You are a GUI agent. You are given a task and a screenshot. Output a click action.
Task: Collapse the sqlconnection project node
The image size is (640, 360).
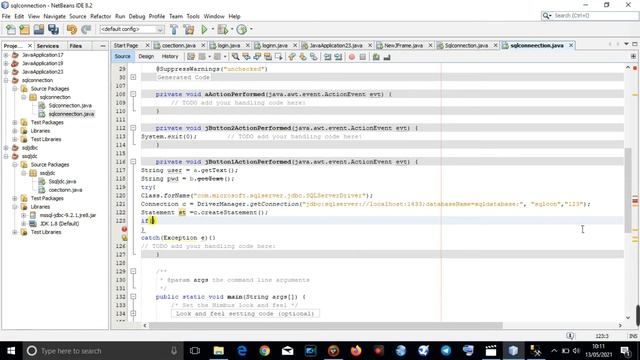tap(6, 80)
